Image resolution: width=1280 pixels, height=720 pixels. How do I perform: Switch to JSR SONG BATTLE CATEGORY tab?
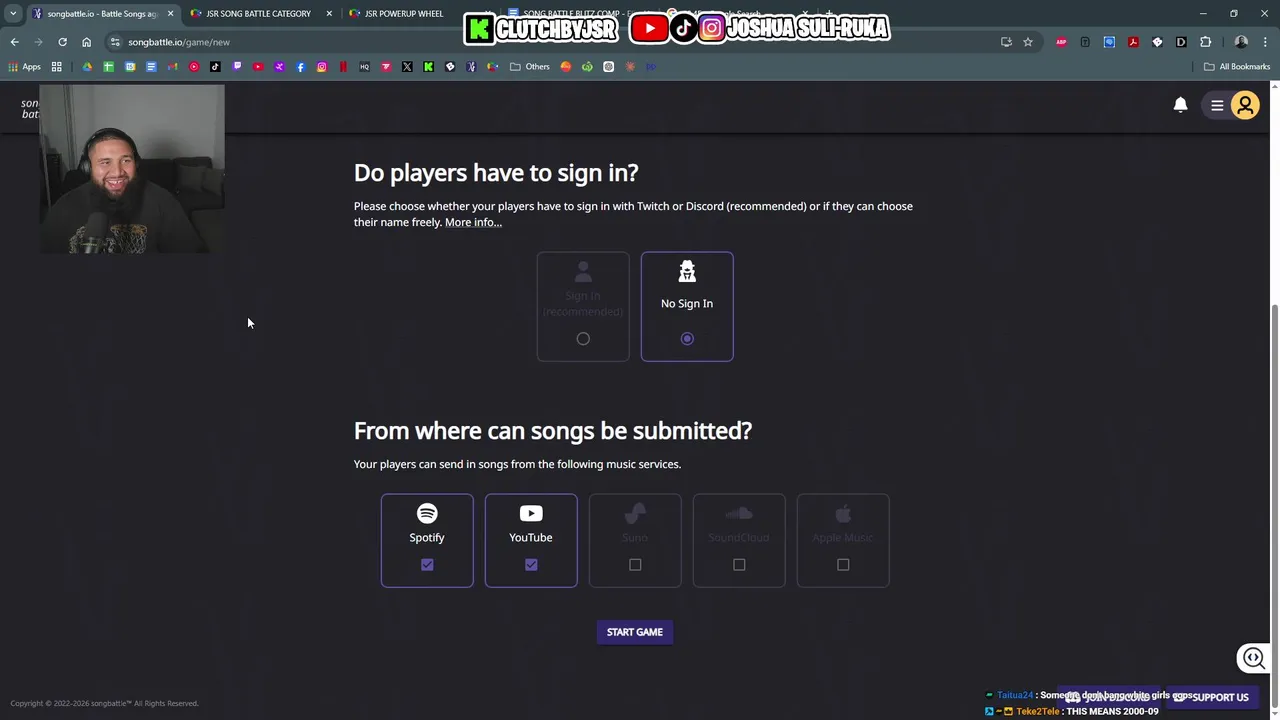(258, 14)
